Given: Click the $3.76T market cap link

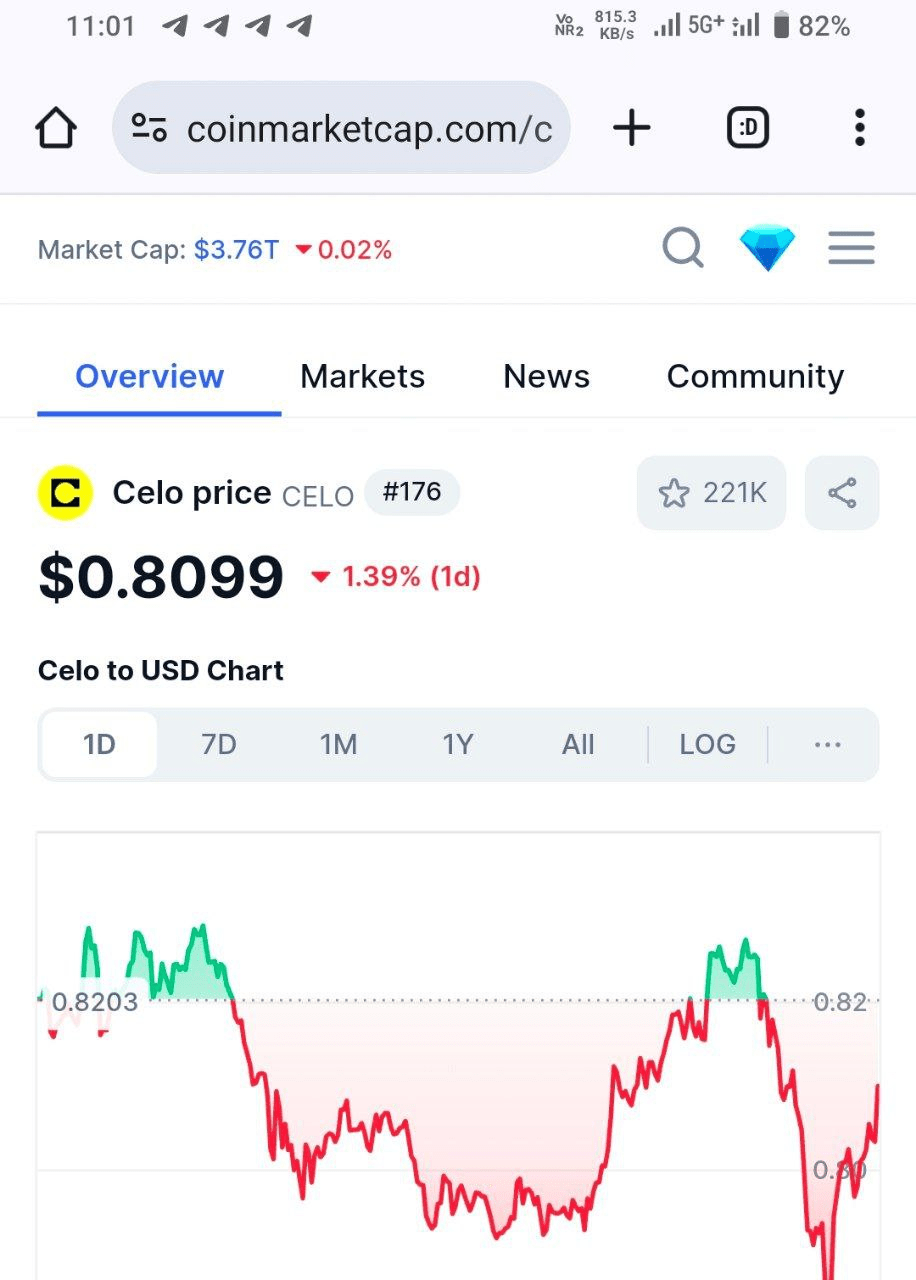Looking at the screenshot, I should [x=237, y=249].
